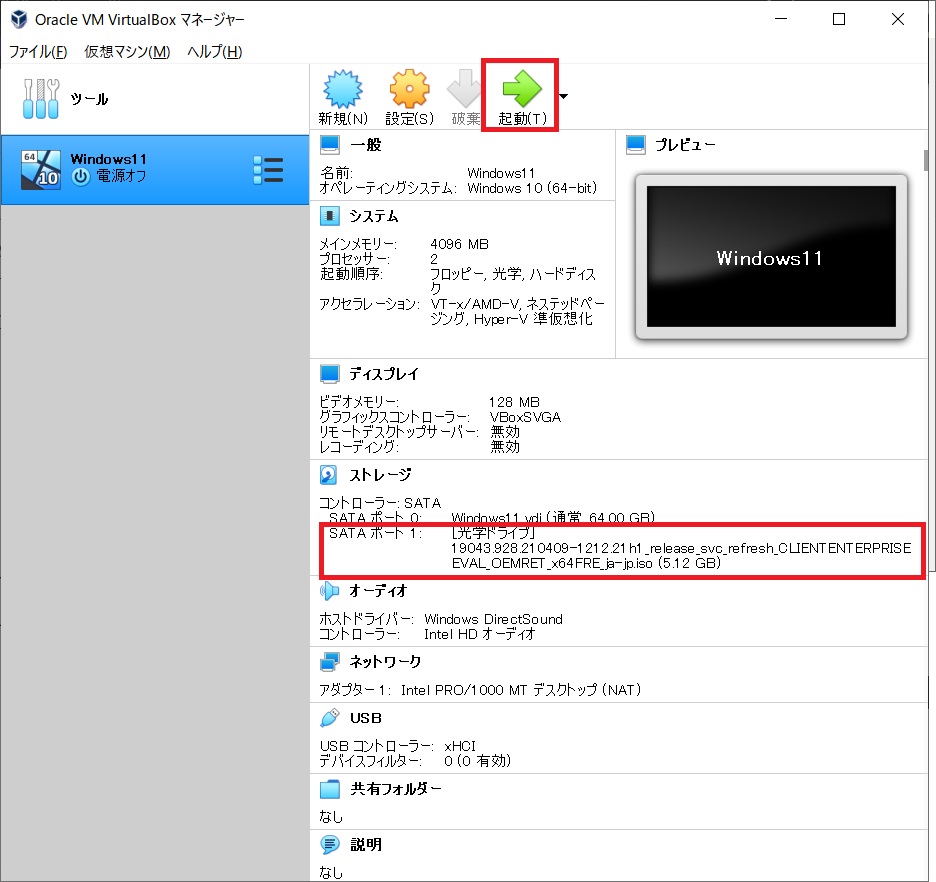Open the 仮想マシン(M) menu
936x882 pixels.
click(x=127, y=52)
